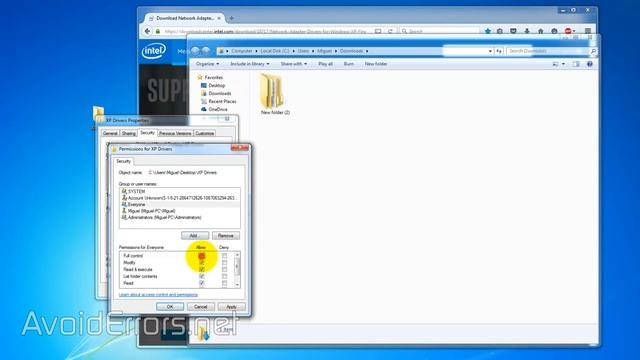
Task: Click Add in Permissions dialog
Action: coord(195,236)
